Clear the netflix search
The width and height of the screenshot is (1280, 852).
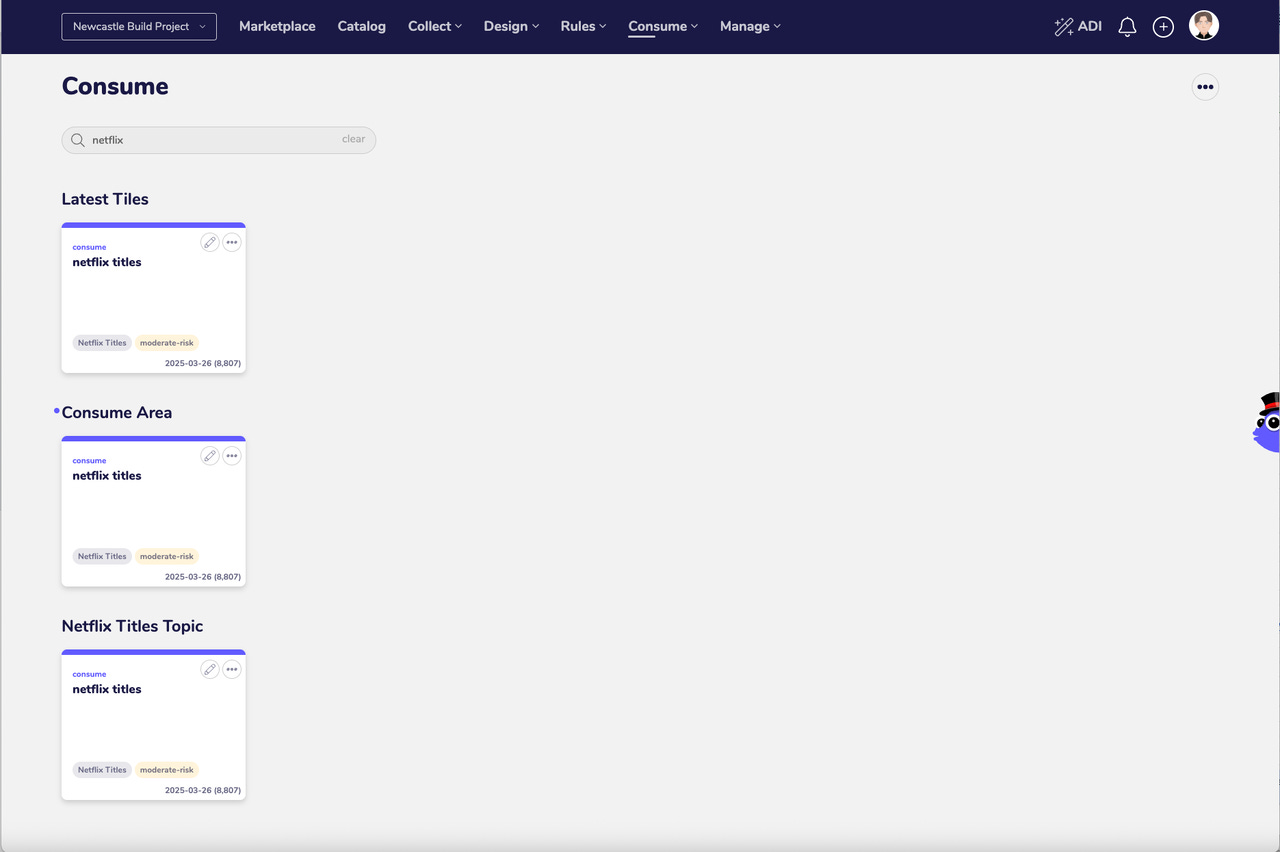[353, 139]
